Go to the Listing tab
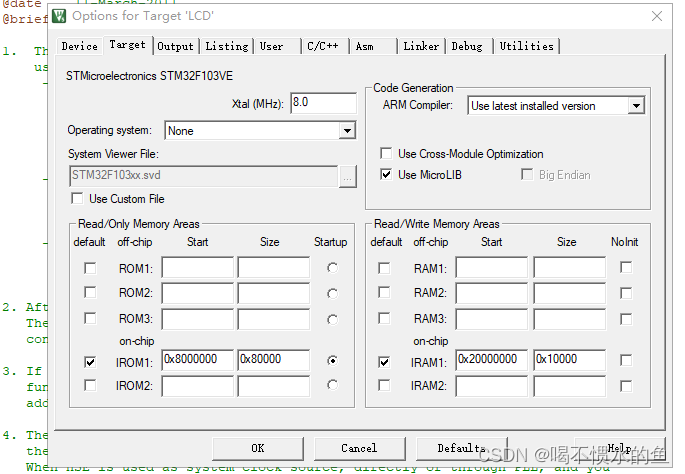 click(x=227, y=46)
